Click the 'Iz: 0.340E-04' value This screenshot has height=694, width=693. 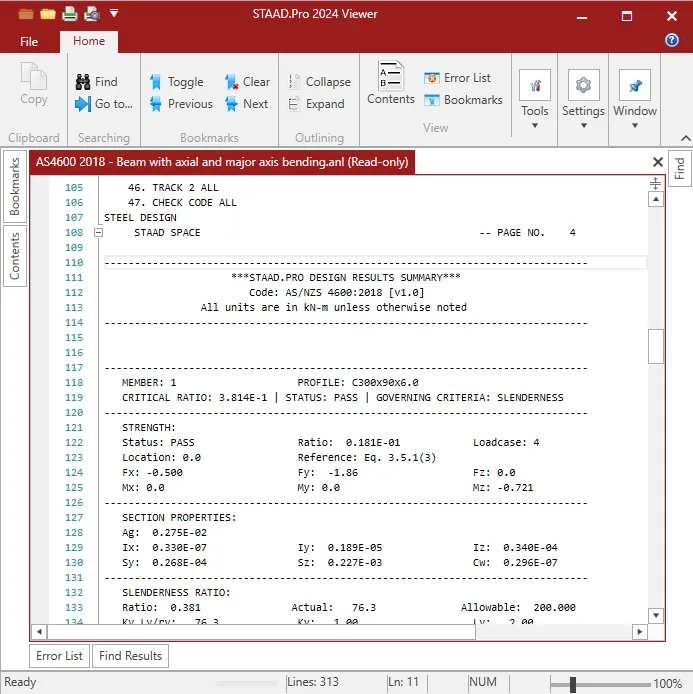click(x=515, y=547)
